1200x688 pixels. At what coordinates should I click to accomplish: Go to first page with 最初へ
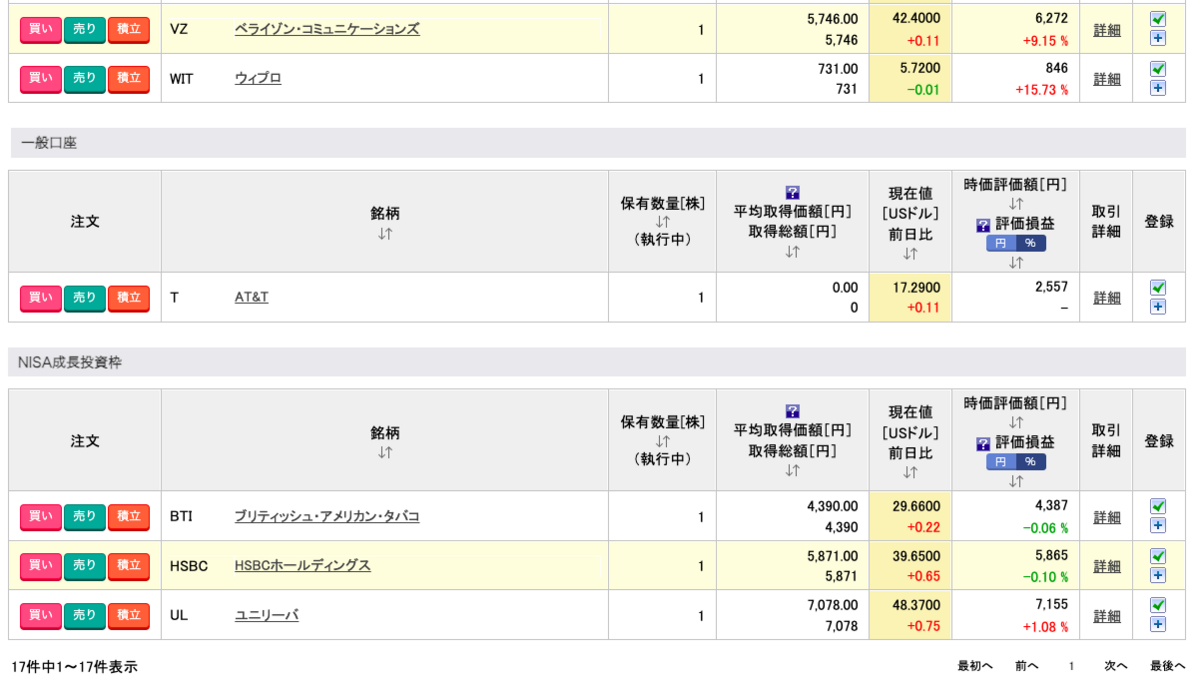pyautogui.click(x=975, y=666)
